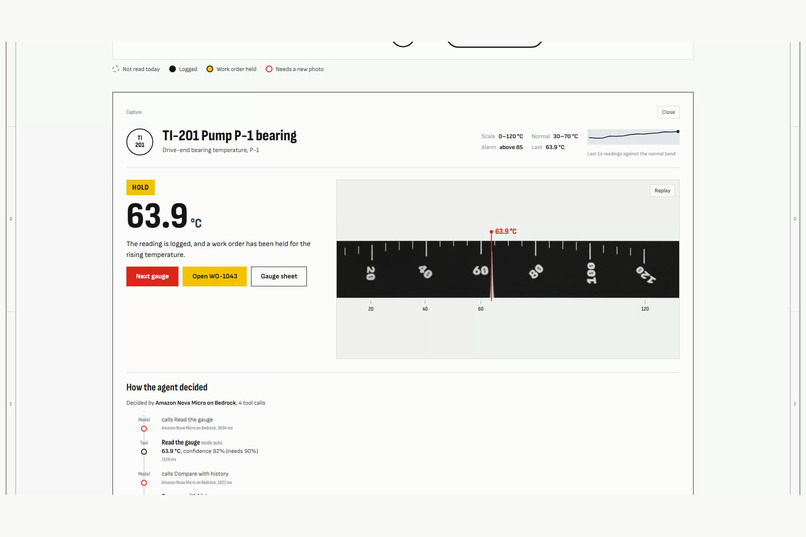This screenshot has height=537, width=806.
Task: Click the 'Last 14 readings against the normal band' caption
Action: click(x=631, y=154)
